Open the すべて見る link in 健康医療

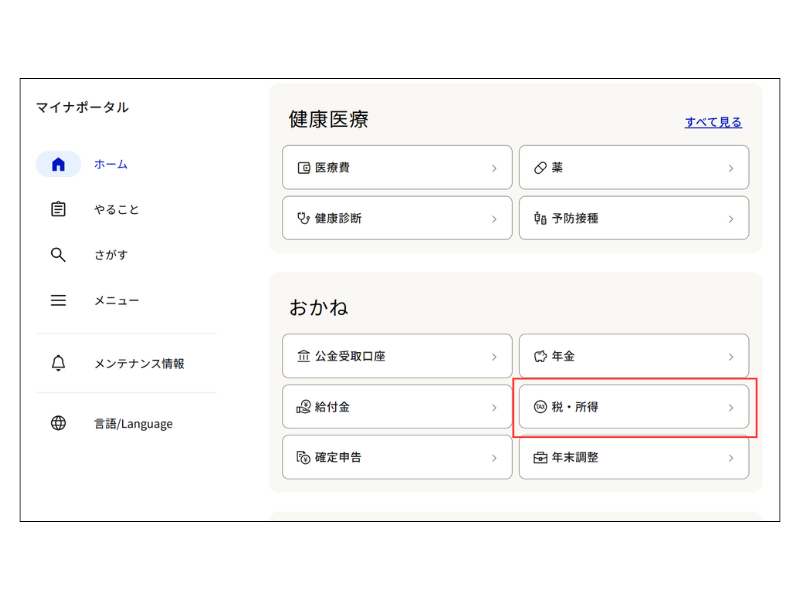tap(713, 122)
